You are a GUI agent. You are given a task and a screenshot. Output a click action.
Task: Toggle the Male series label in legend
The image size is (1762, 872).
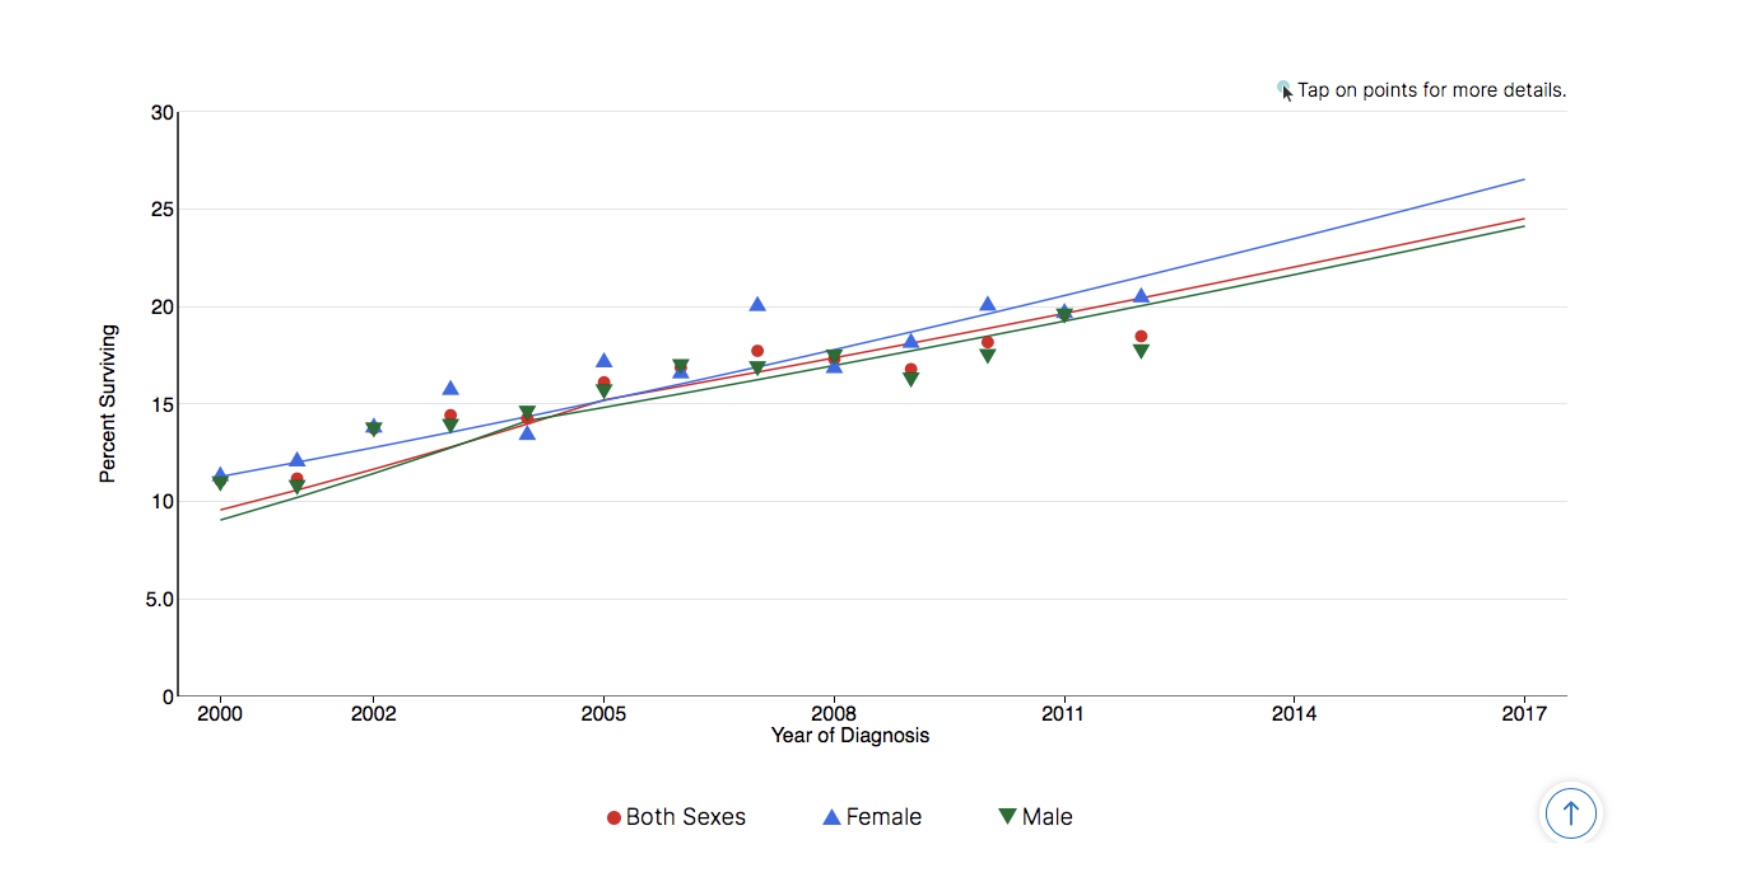click(x=1046, y=817)
